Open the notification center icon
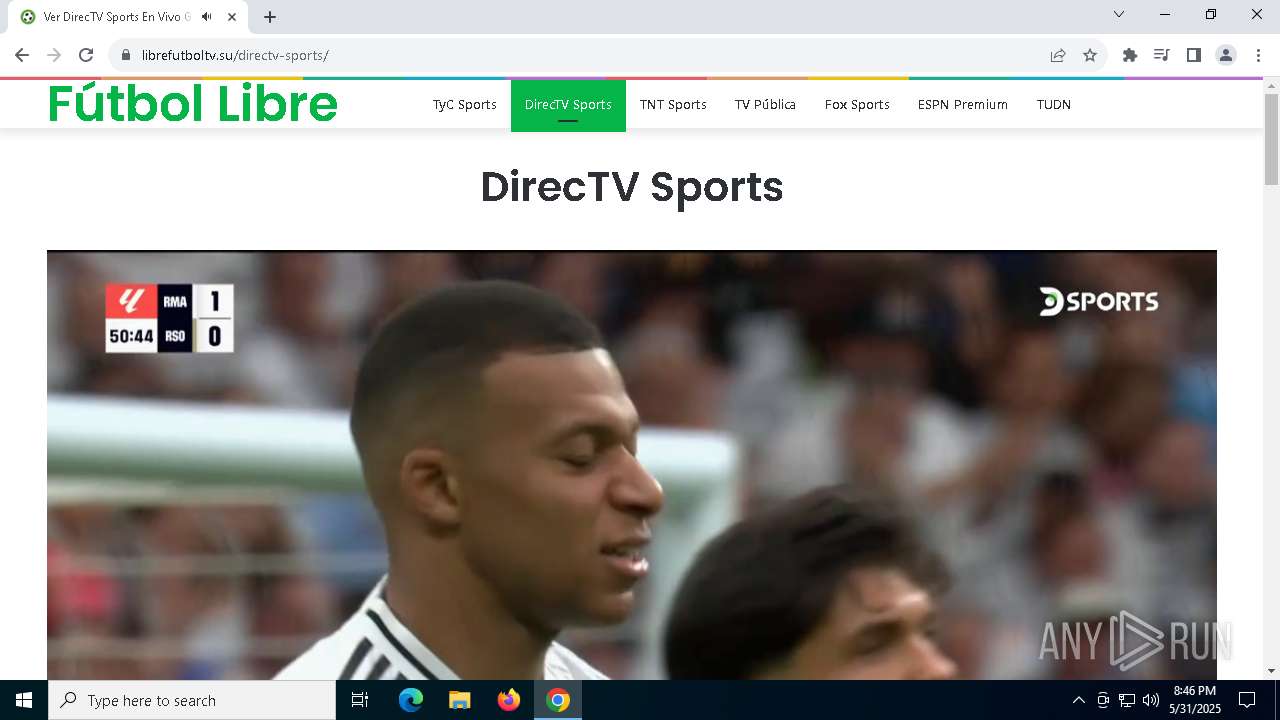This screenshot has height=720, width=1280. (x=1247, y=700)
